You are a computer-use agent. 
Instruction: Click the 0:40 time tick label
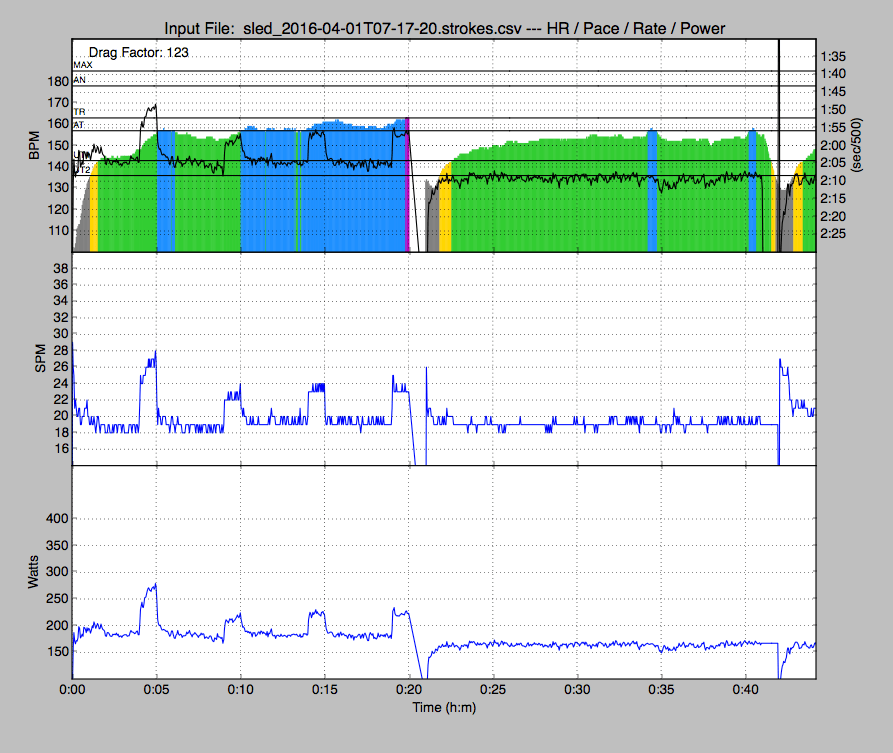[746, 690]
